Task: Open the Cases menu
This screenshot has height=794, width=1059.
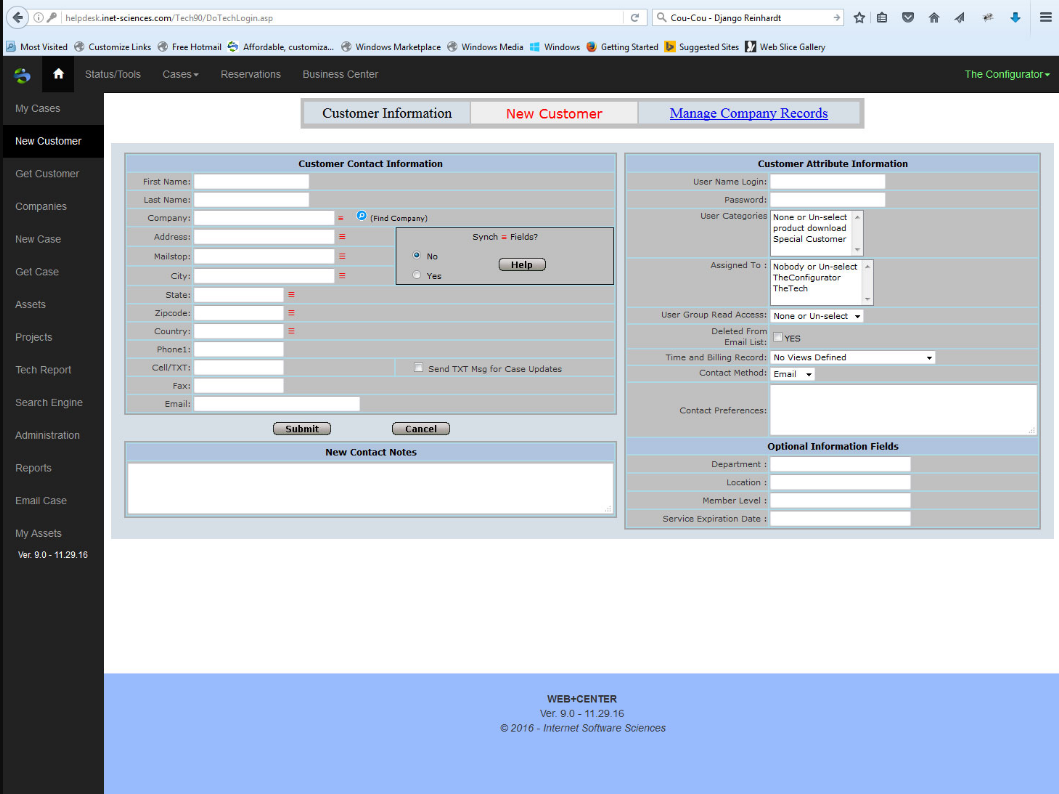Action: [x=181, y=74]
